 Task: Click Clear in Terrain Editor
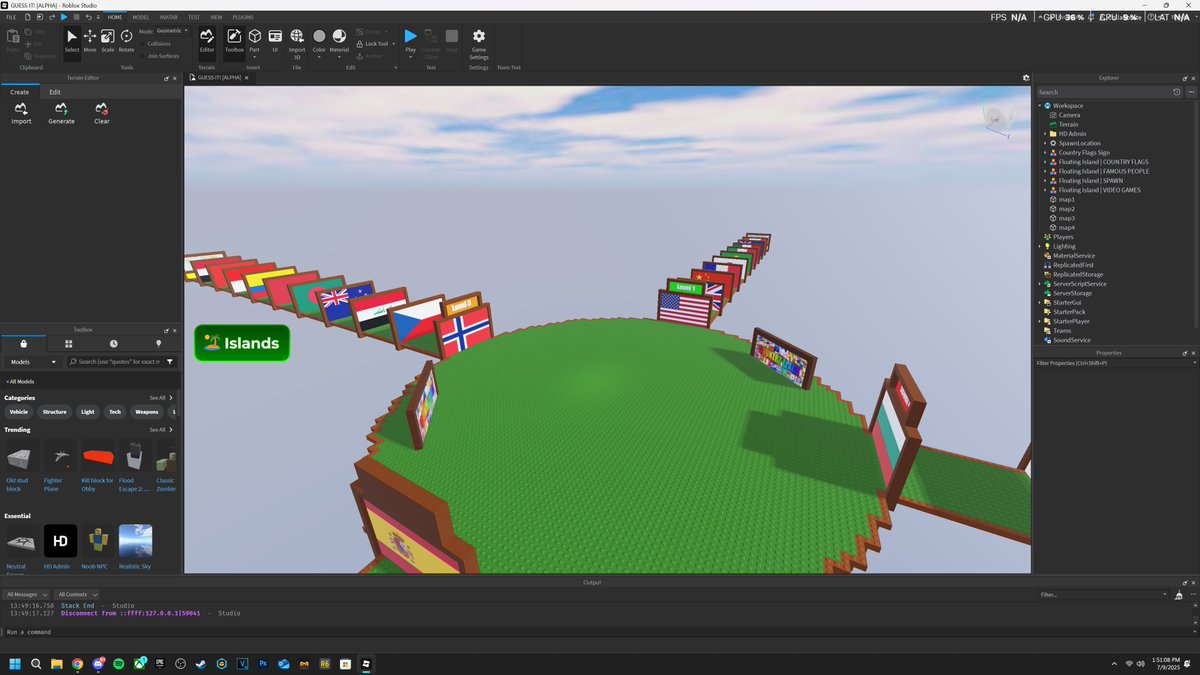(102, 113)
